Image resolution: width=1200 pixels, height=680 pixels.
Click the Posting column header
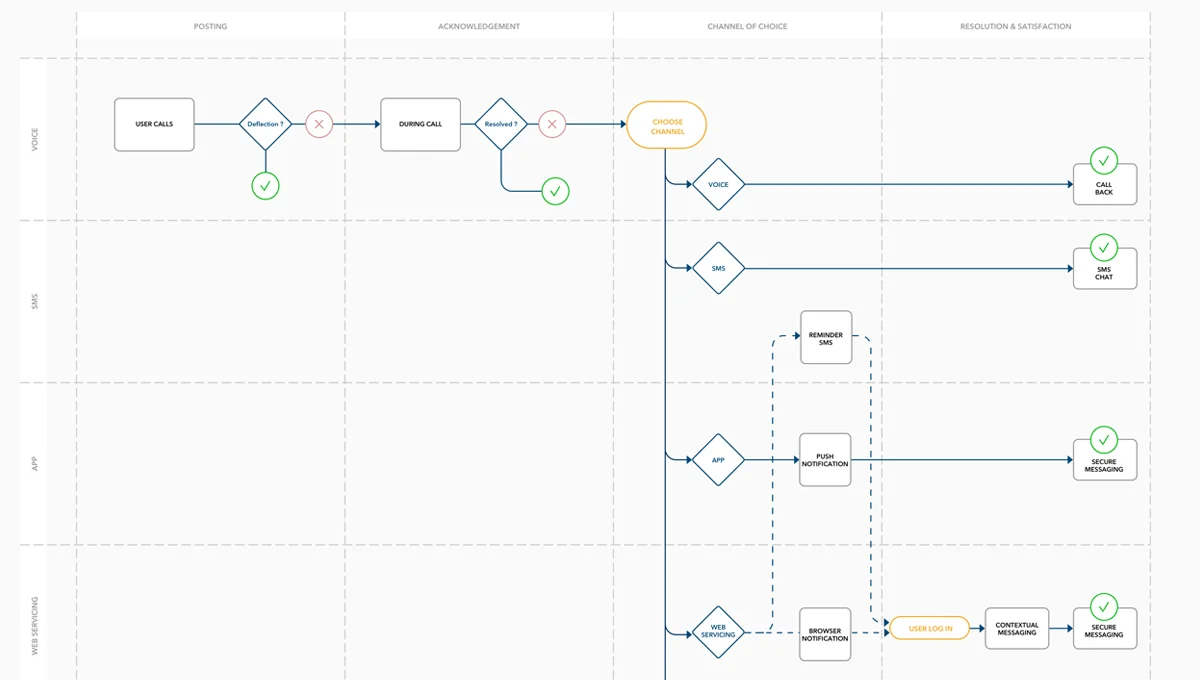click(210, 26)
